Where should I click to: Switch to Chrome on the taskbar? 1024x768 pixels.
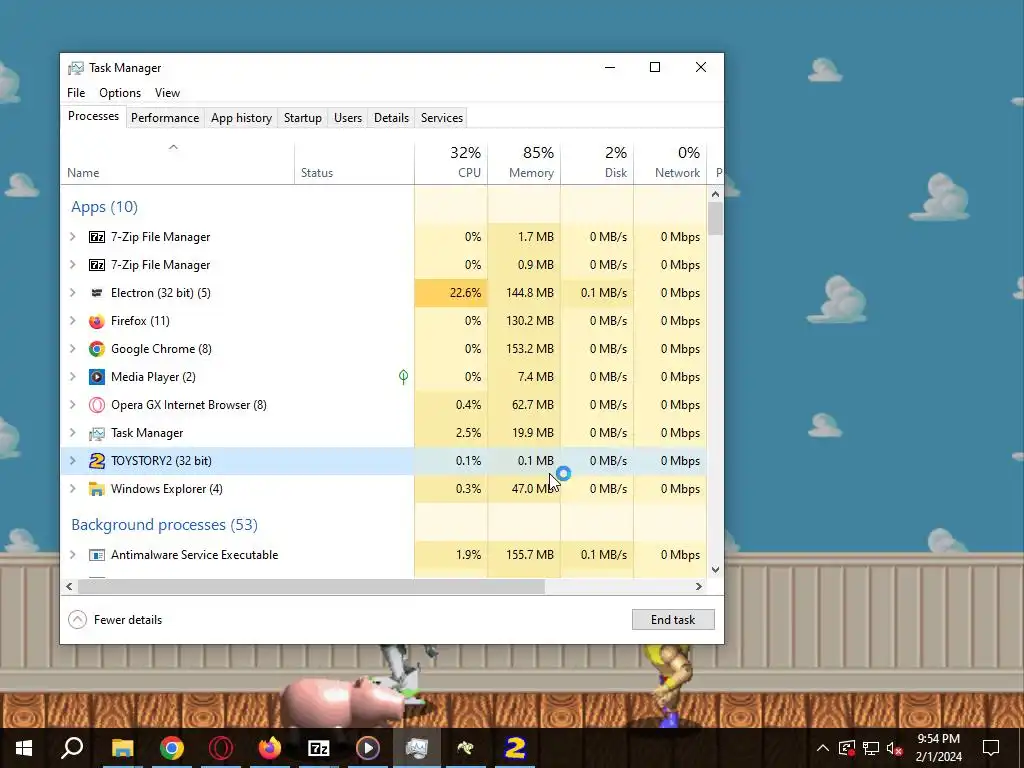[x=172, y=748]
